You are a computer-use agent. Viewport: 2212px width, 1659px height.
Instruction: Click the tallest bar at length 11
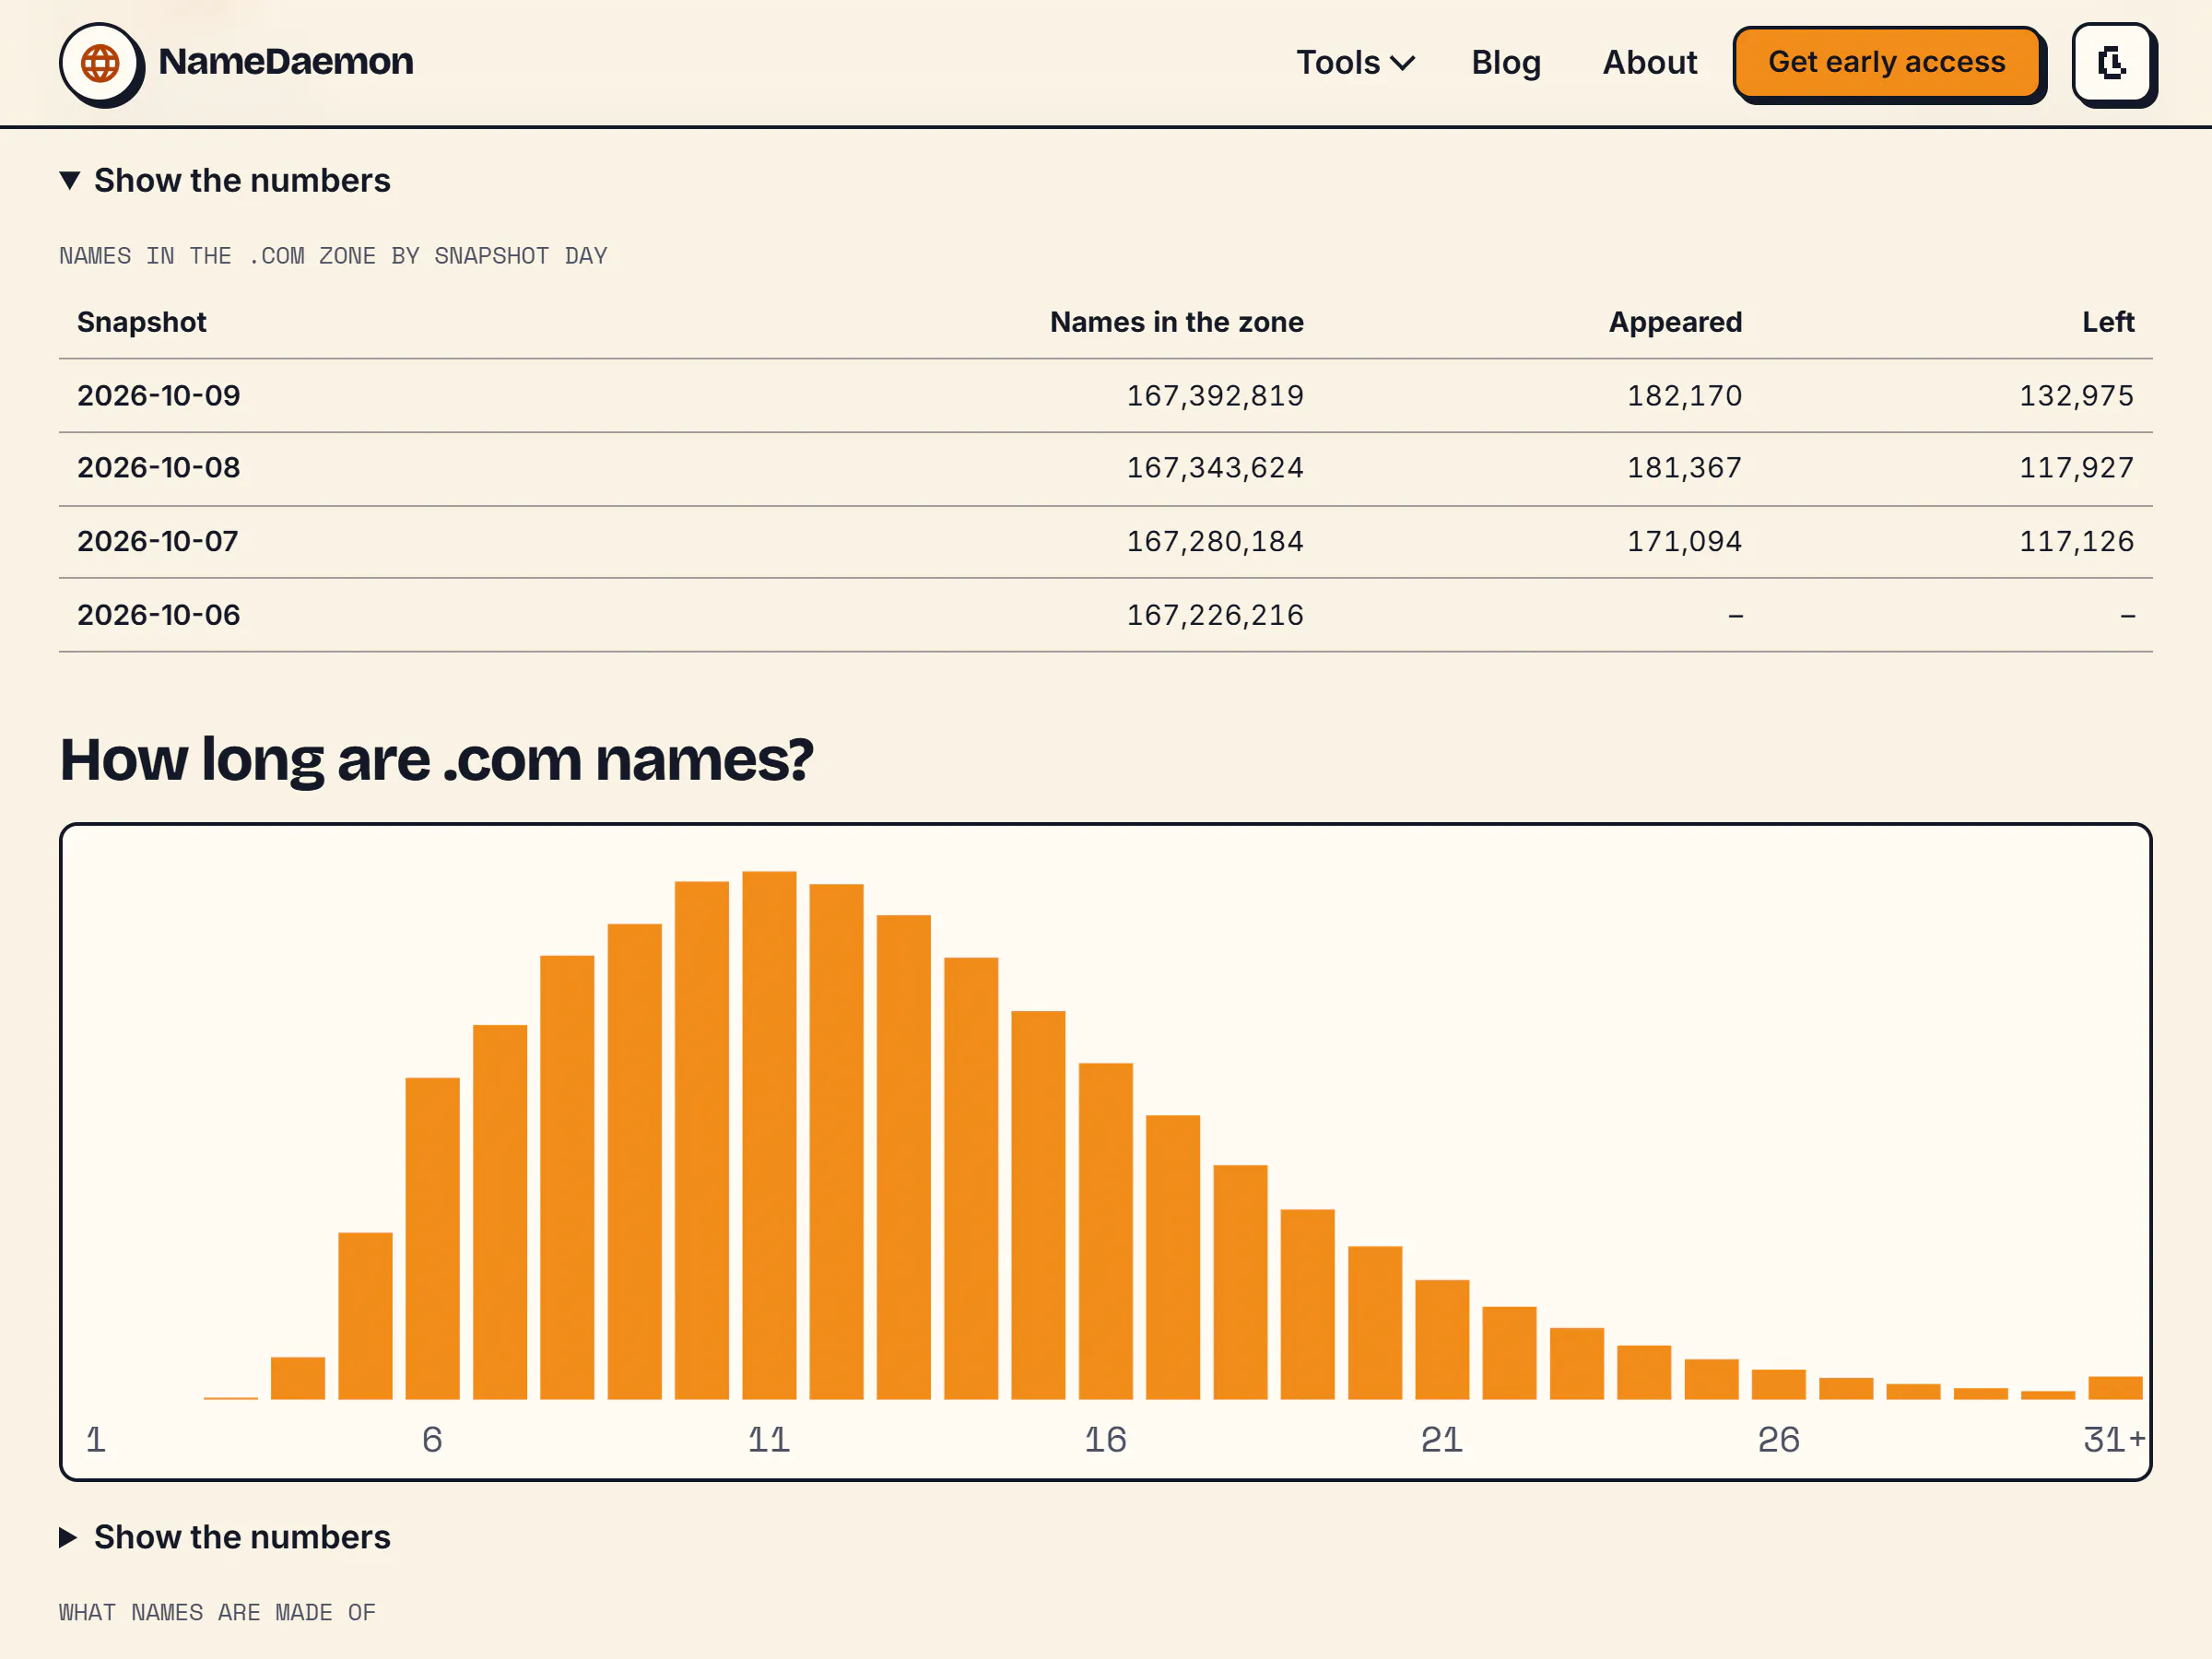[x=769, y=1135]
